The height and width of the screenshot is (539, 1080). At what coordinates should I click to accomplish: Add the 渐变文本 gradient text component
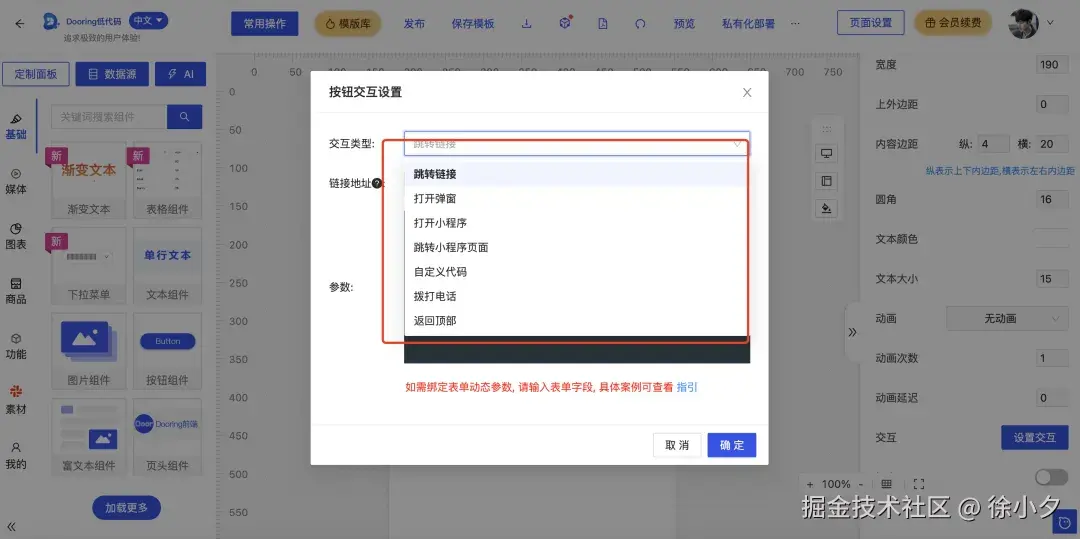coord(89,180)
